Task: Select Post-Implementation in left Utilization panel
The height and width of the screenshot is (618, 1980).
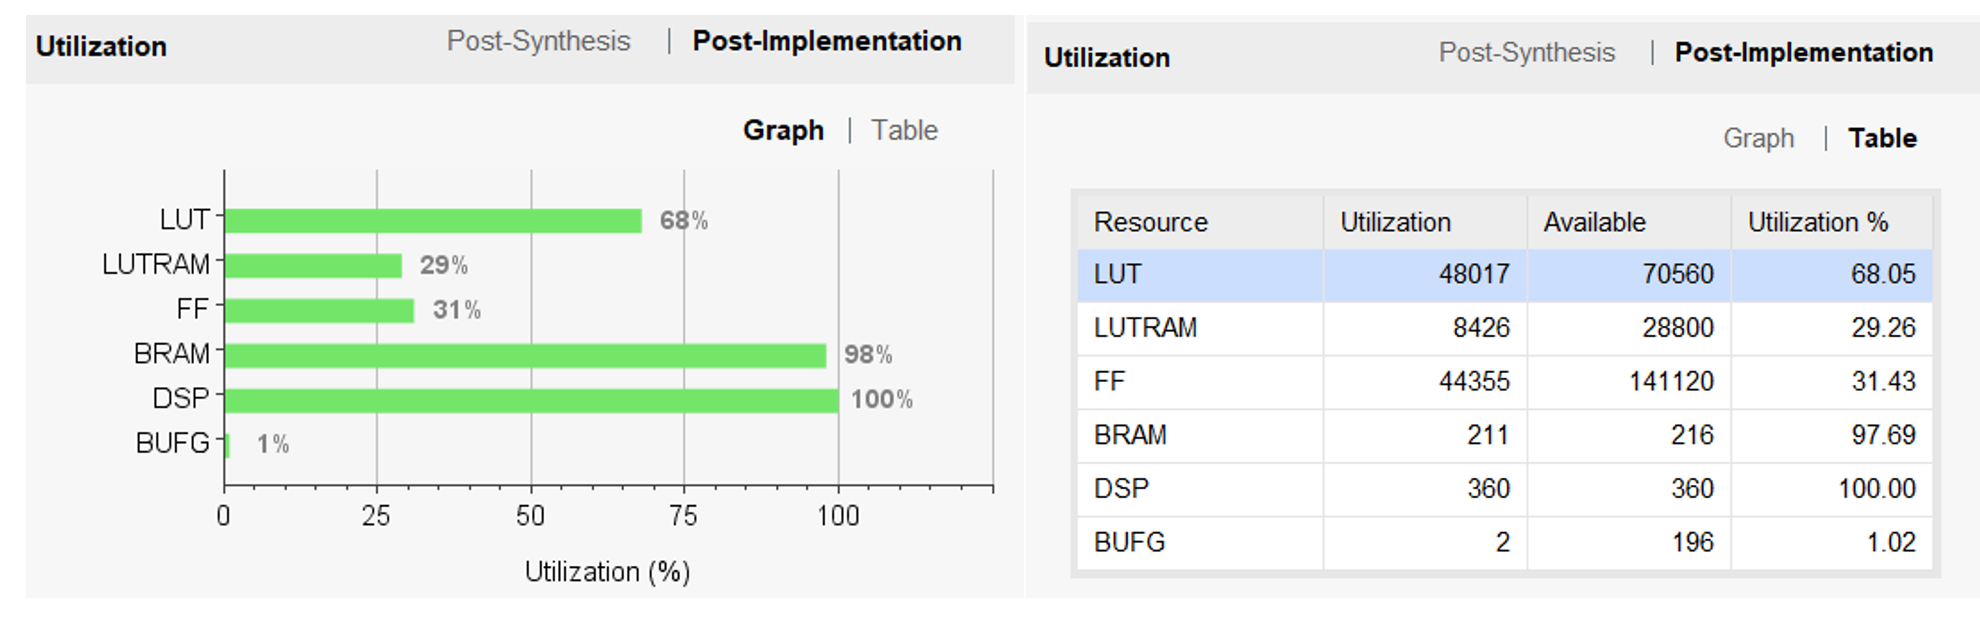Action: (x=827, y=41)
